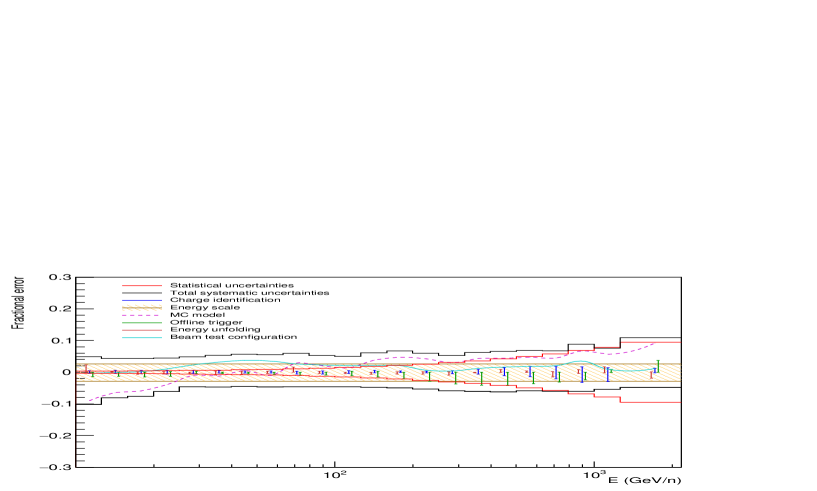817x491 pixels.
Task: Click the 'Total systematic uncertainties' legend label
Action: 250,293
